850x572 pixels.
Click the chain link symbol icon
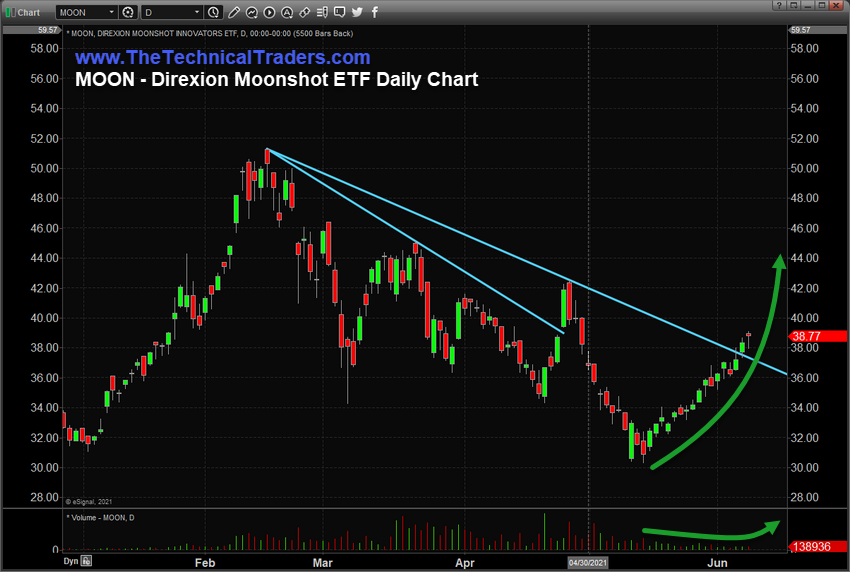click(x=305, y=12)
